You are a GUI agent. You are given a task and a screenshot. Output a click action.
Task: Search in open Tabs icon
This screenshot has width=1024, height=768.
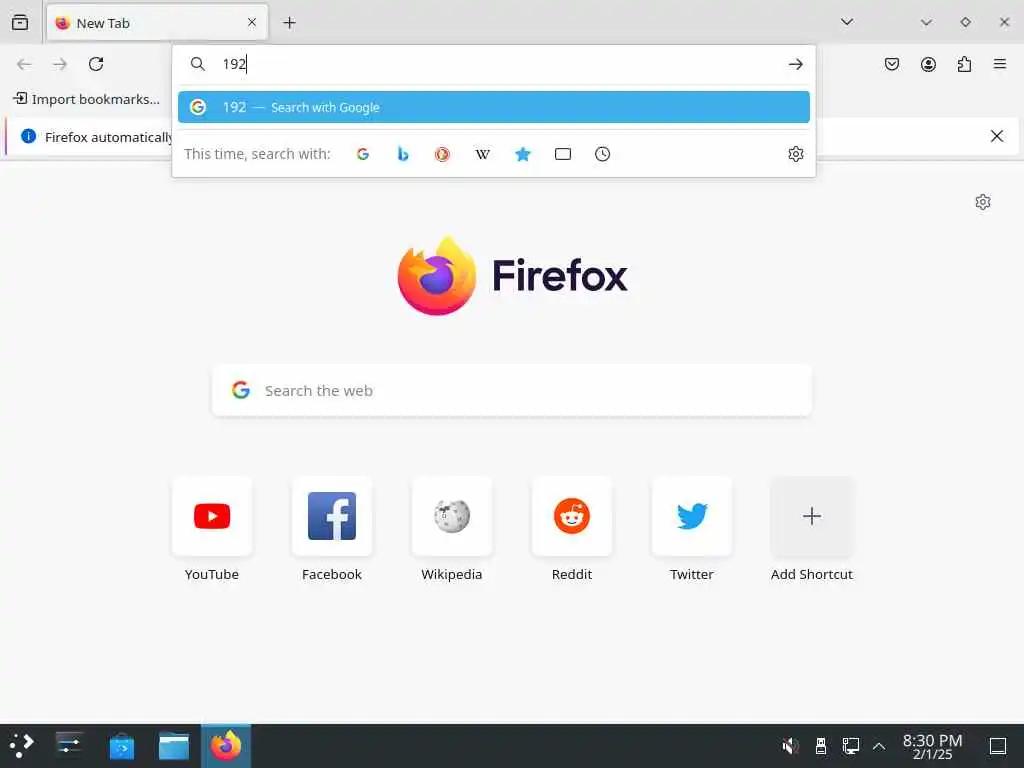click(563, 154)
